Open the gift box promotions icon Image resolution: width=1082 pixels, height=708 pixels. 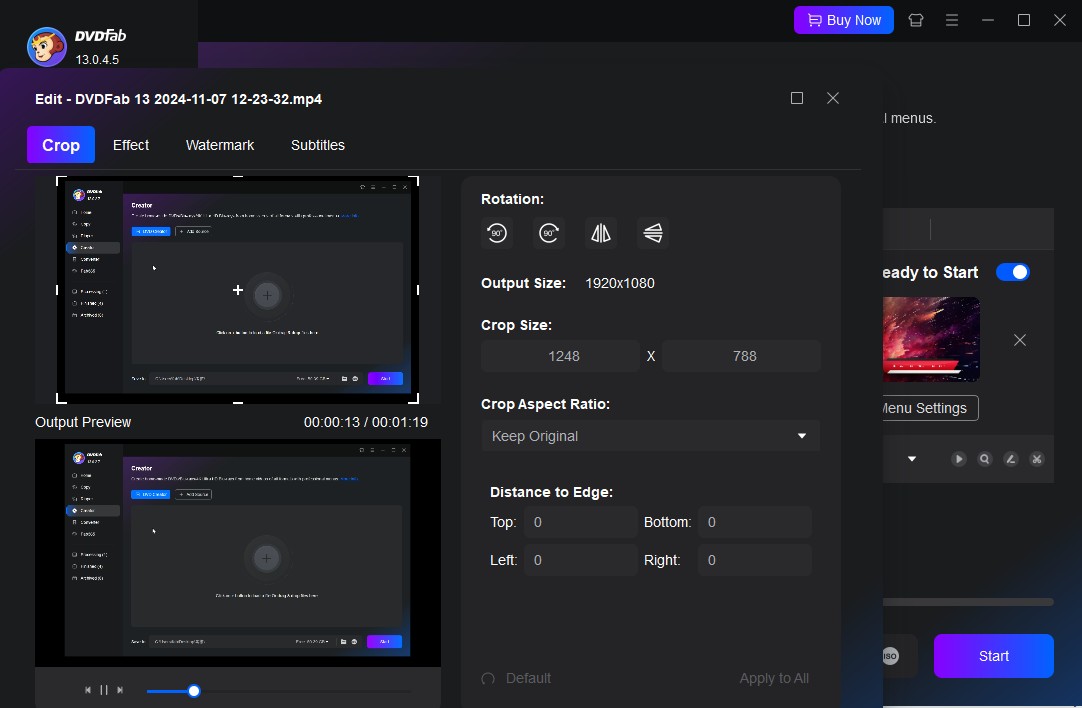click(x=915, y=20)
